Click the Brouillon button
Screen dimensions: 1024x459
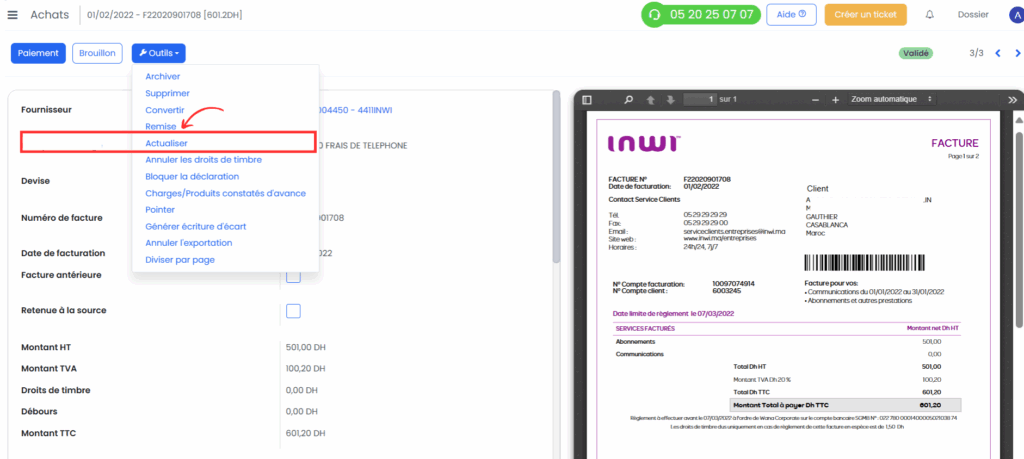[97, 54]
